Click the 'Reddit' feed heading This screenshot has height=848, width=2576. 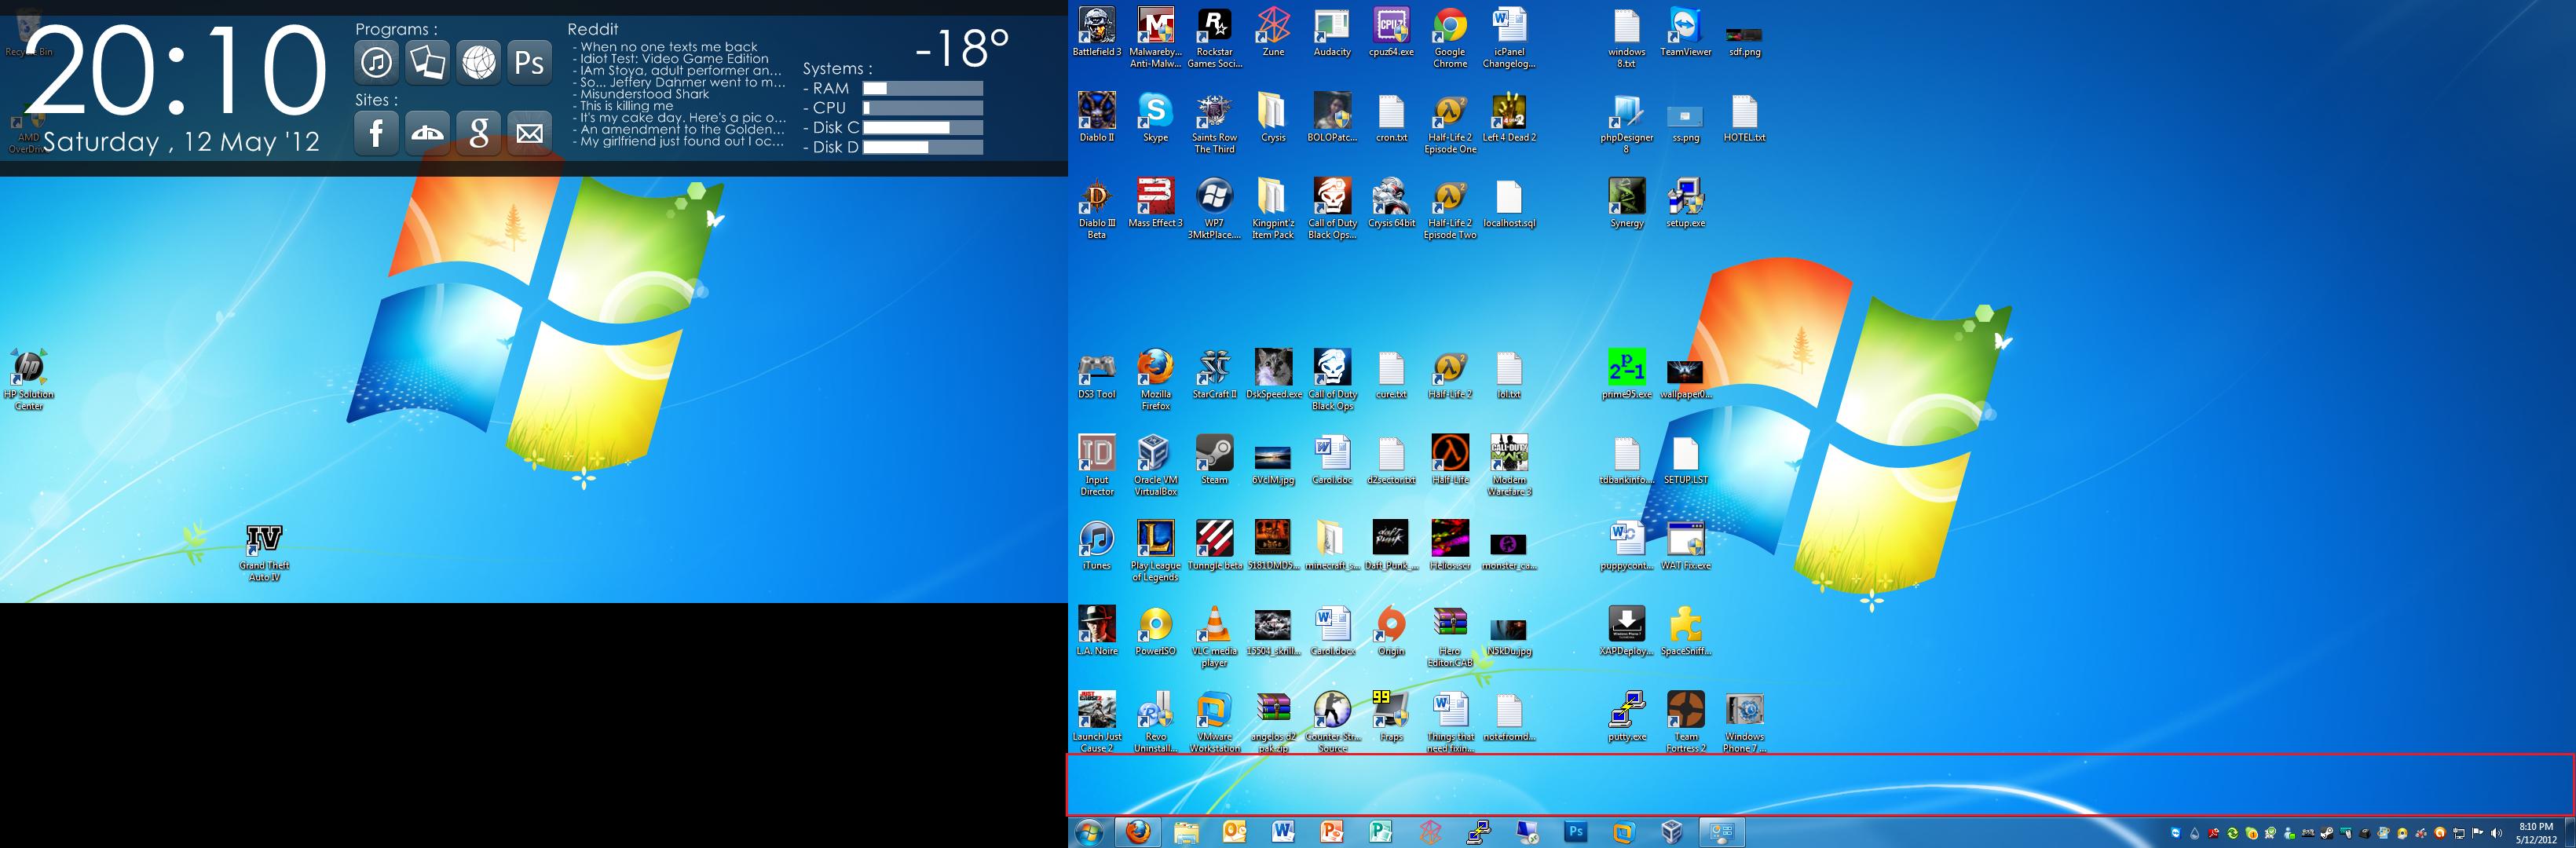[x=593, y=29]
